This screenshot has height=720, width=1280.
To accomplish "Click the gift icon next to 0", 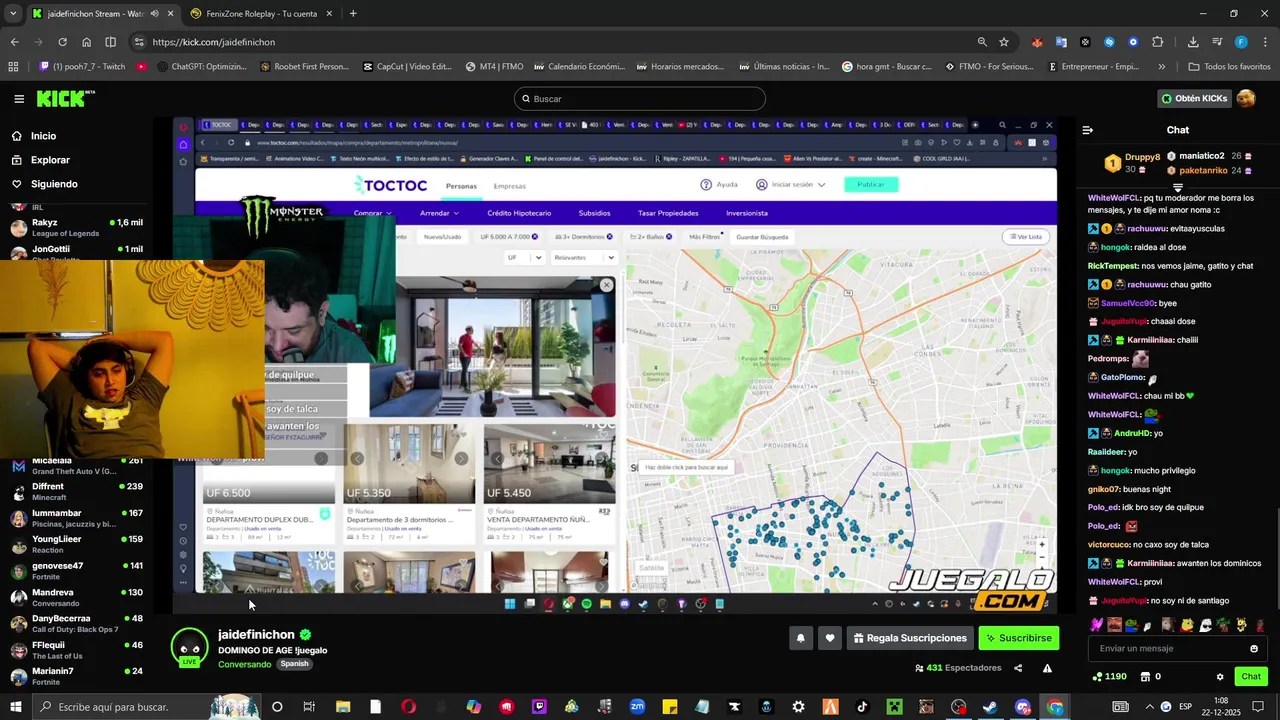I will (x=1143, y=677).
